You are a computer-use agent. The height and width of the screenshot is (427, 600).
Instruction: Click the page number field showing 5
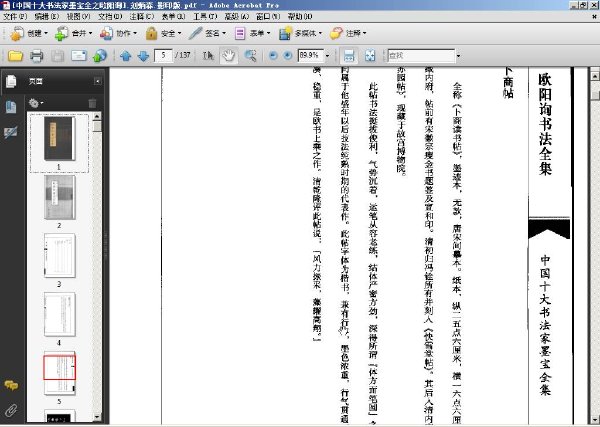coord(163,55)
